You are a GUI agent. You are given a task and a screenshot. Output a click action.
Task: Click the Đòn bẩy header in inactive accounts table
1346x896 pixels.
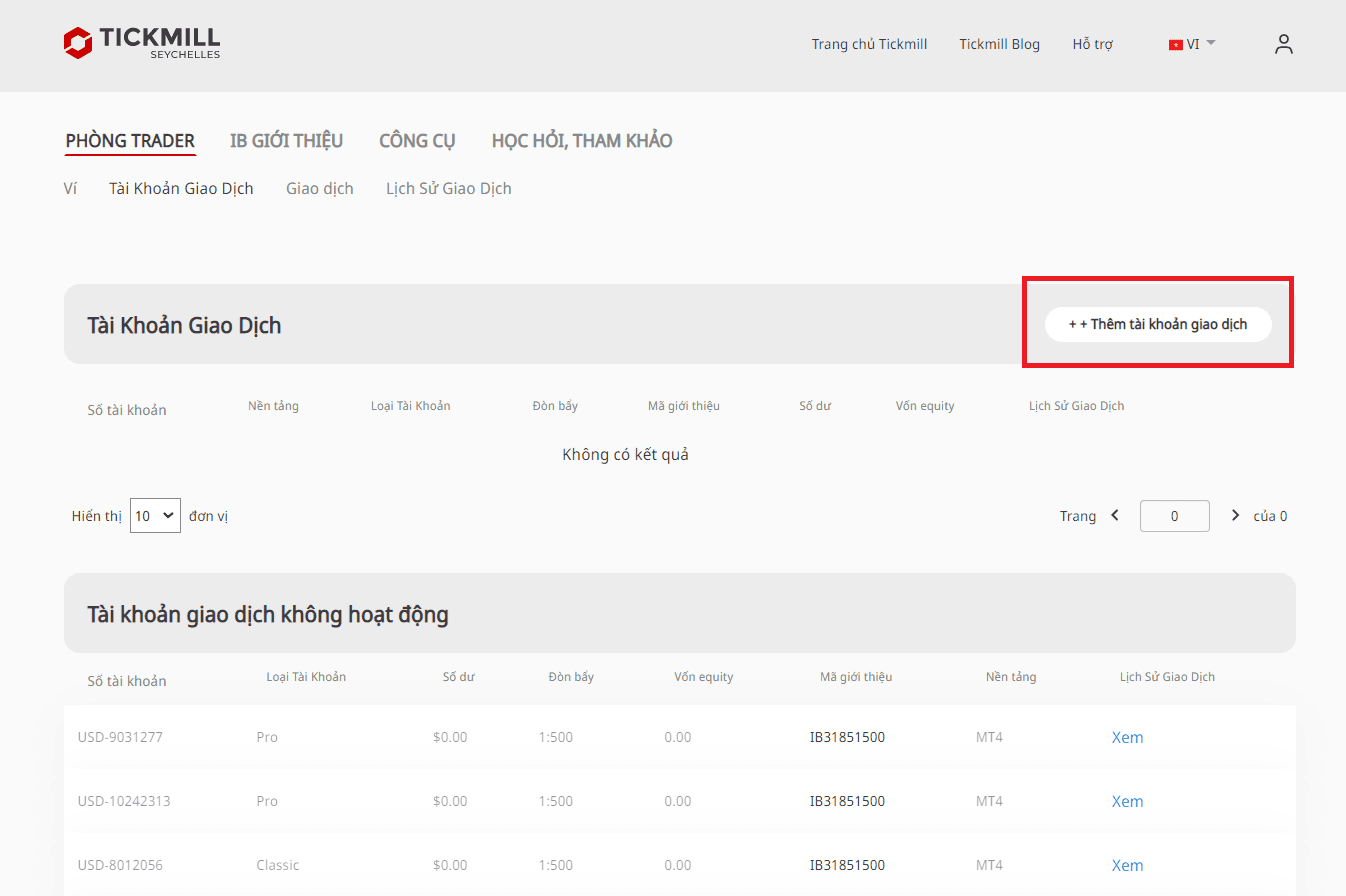(571, 677)
